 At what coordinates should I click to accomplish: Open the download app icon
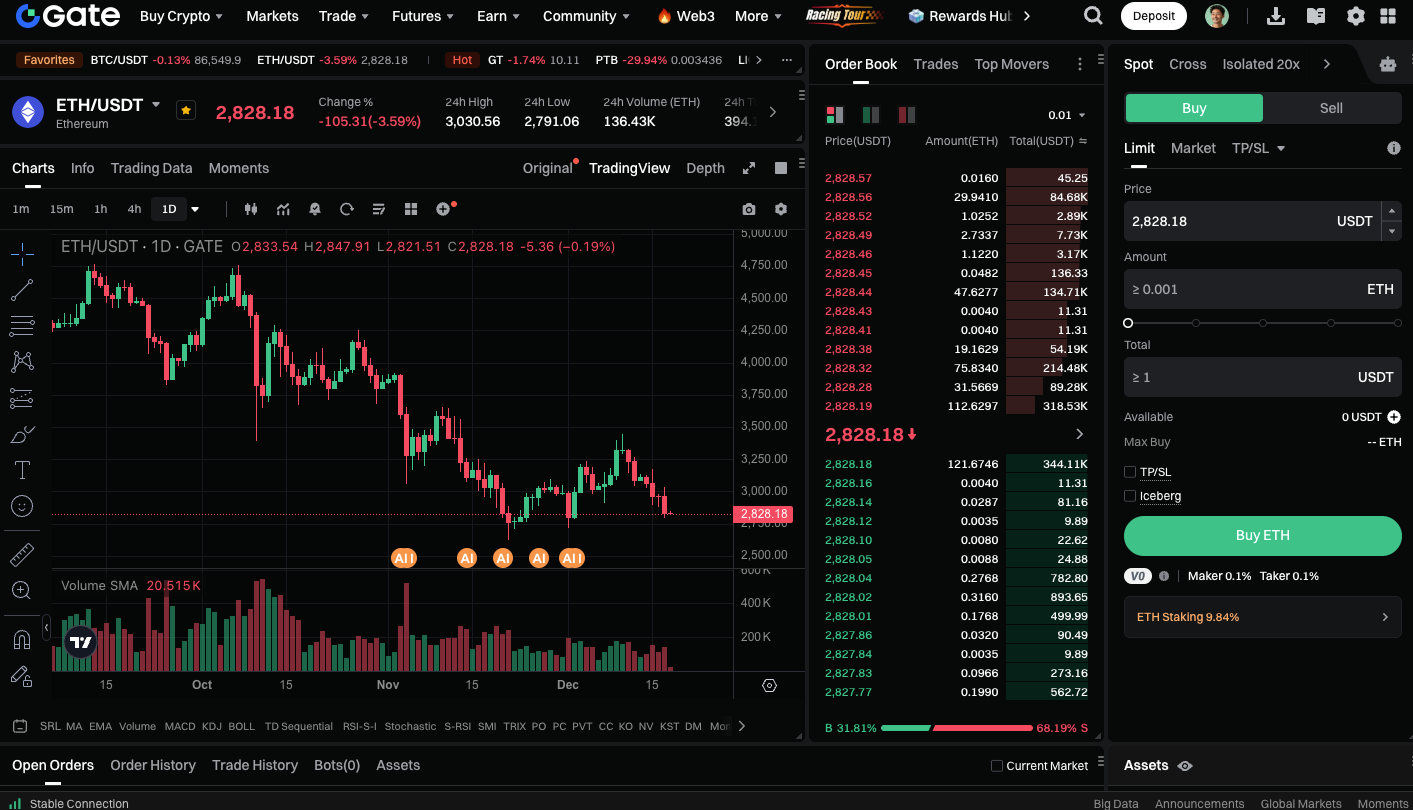click(1276, 16)
